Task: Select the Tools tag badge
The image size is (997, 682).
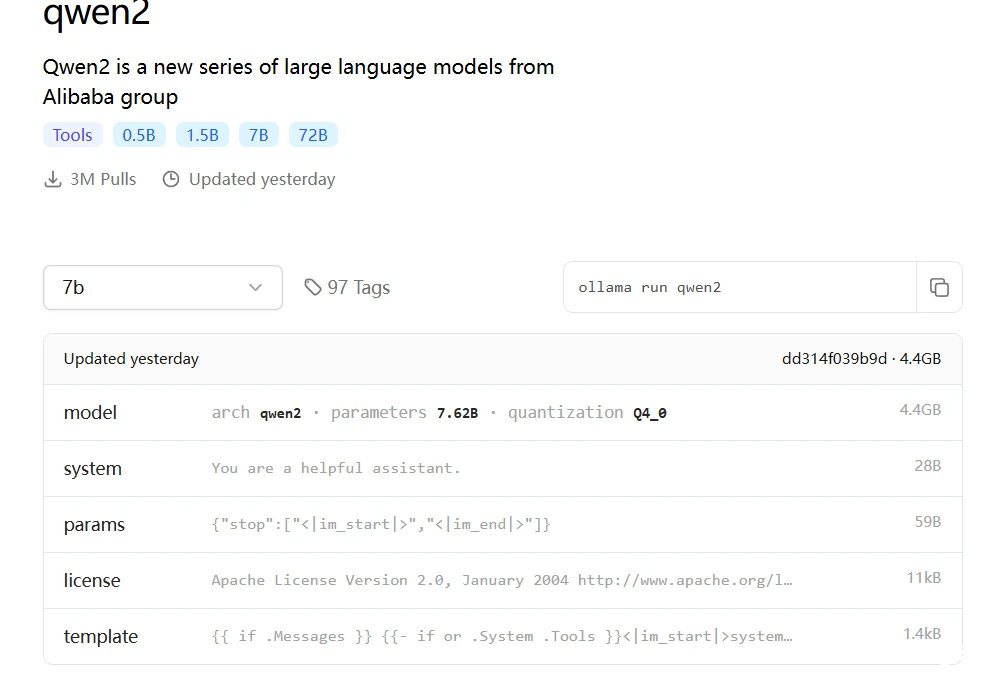Action: pyautogui.click(x=72, y=135)
